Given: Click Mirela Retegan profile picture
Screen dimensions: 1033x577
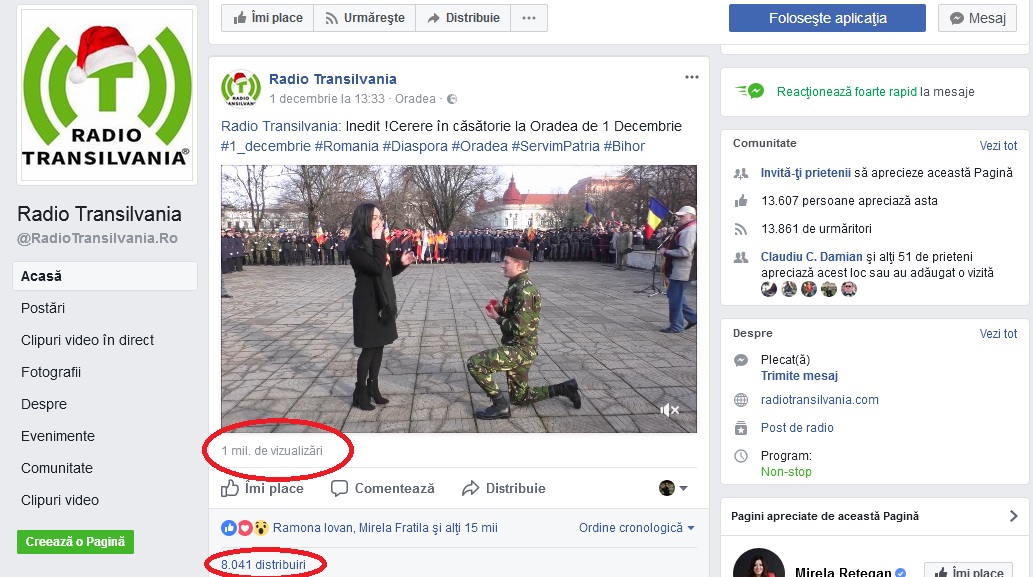Looking at the screenshot, I should pyautogui.click(x=759, y=563).
